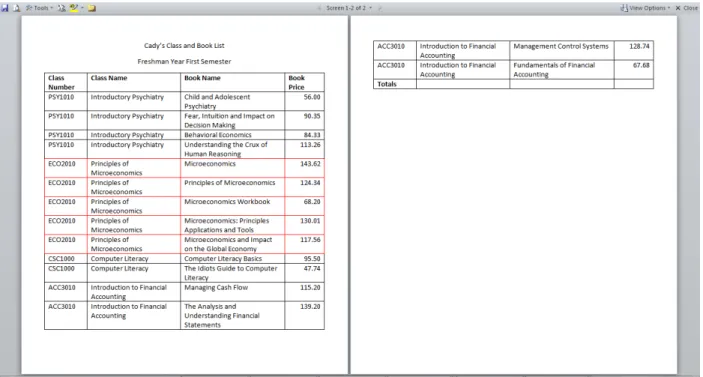Go to the previous screen arrow
703x377 pixels.
pyautogui.click(x=319, y=8)
